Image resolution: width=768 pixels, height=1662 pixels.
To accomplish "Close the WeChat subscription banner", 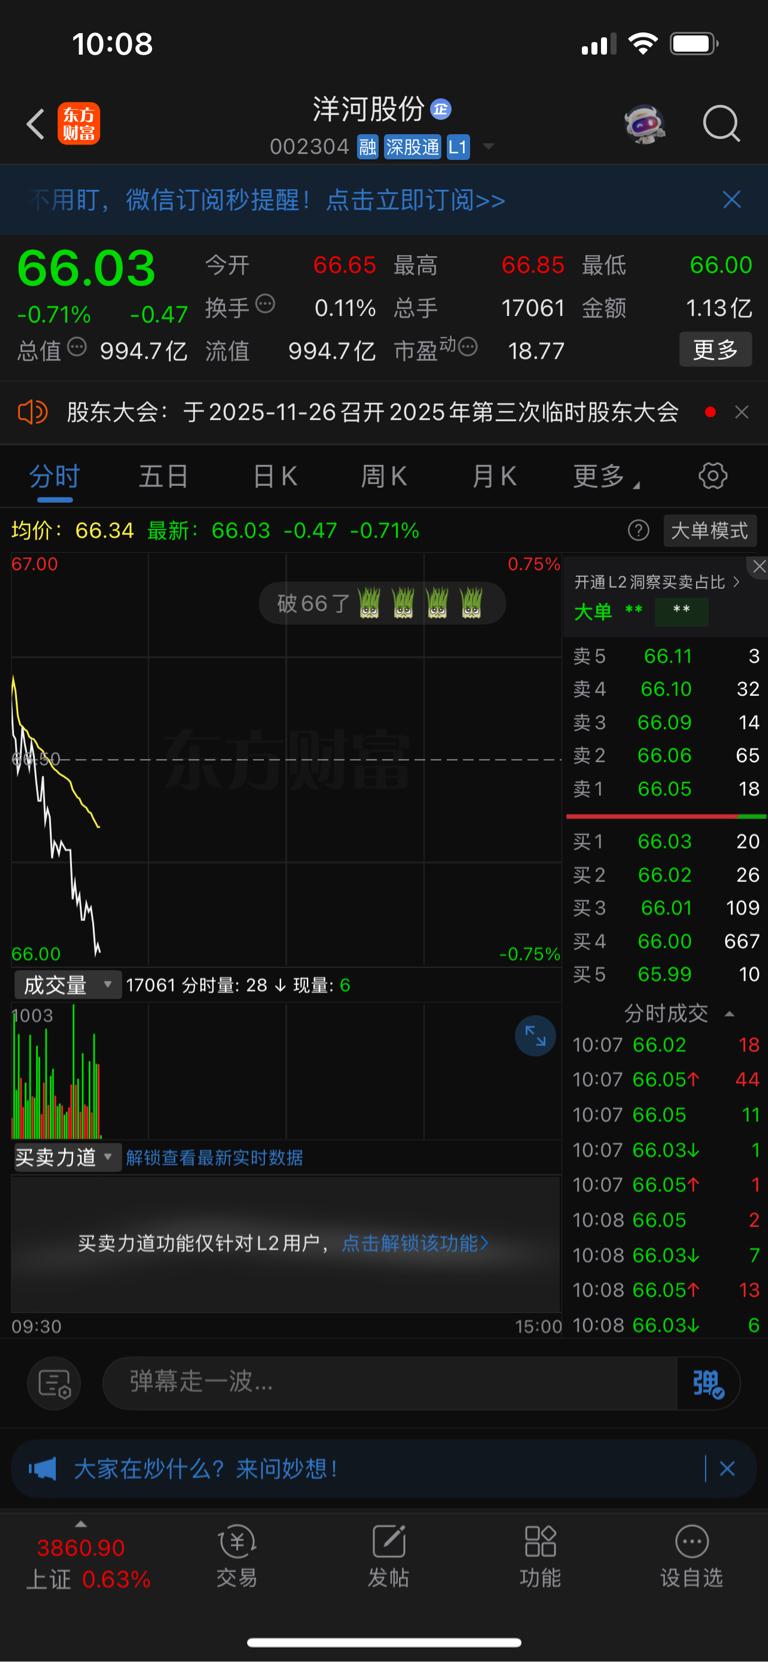I will pyautogui.click(x=732, y=200).
